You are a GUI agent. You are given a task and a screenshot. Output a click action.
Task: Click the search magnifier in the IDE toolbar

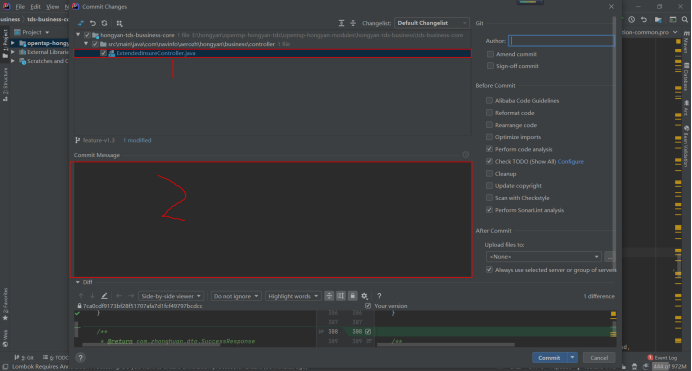coord(684,19)
